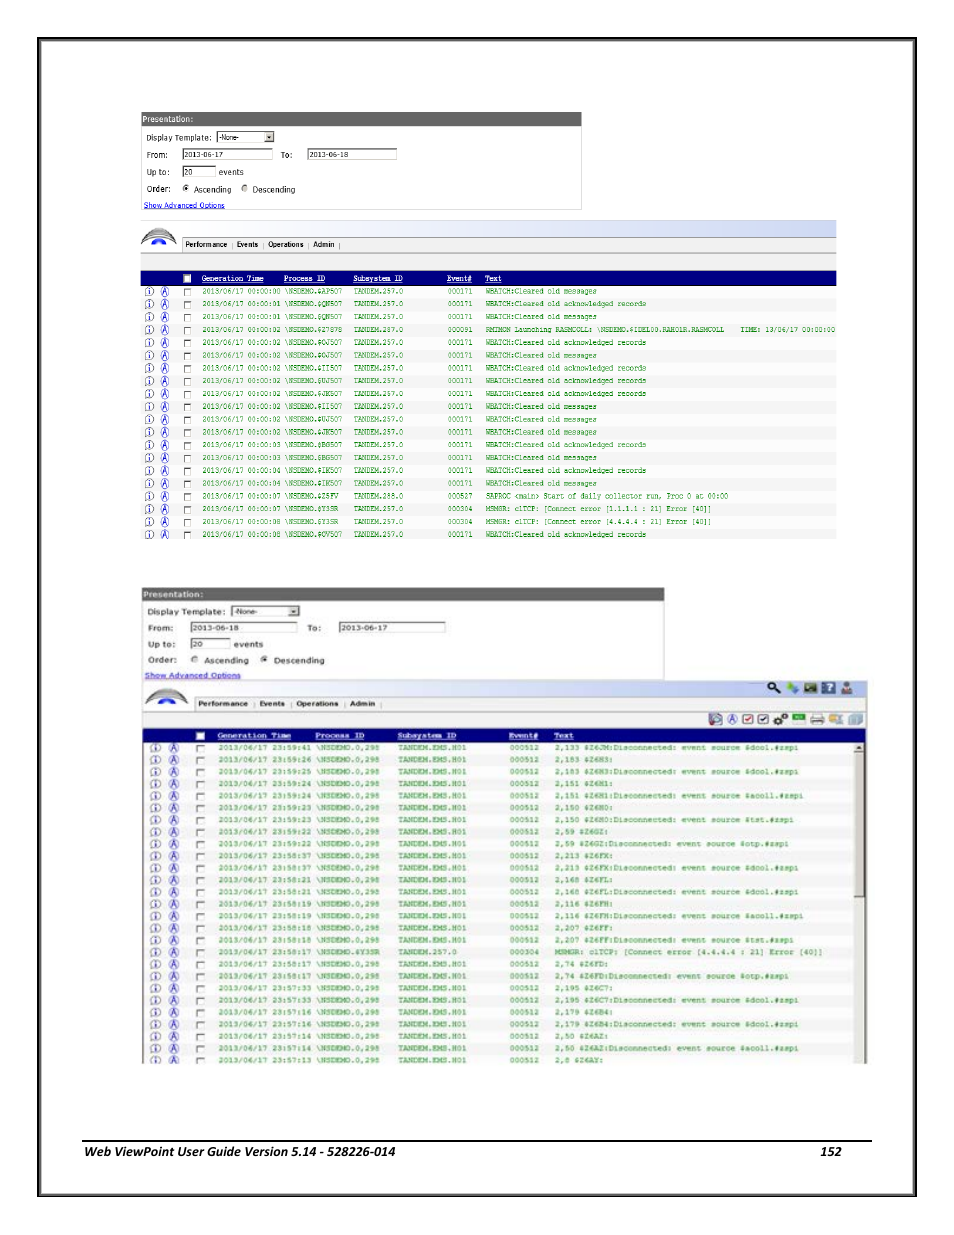The height and width of the screenshot is (1235, 954).
Task: Click info icon for RAMCOLL $Z7878 row
Action: click(x=149, y=330)
